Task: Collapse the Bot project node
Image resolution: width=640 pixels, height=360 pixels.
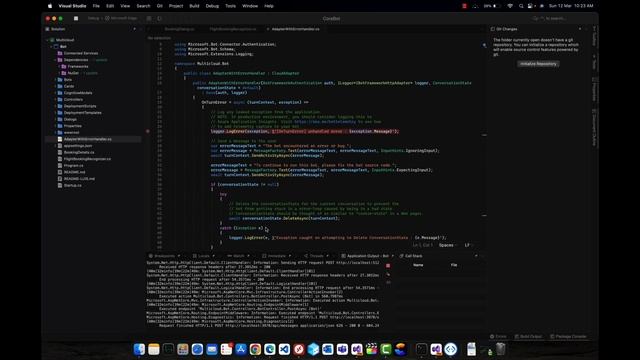Action: pyautogui.click(x=52, y=47)
